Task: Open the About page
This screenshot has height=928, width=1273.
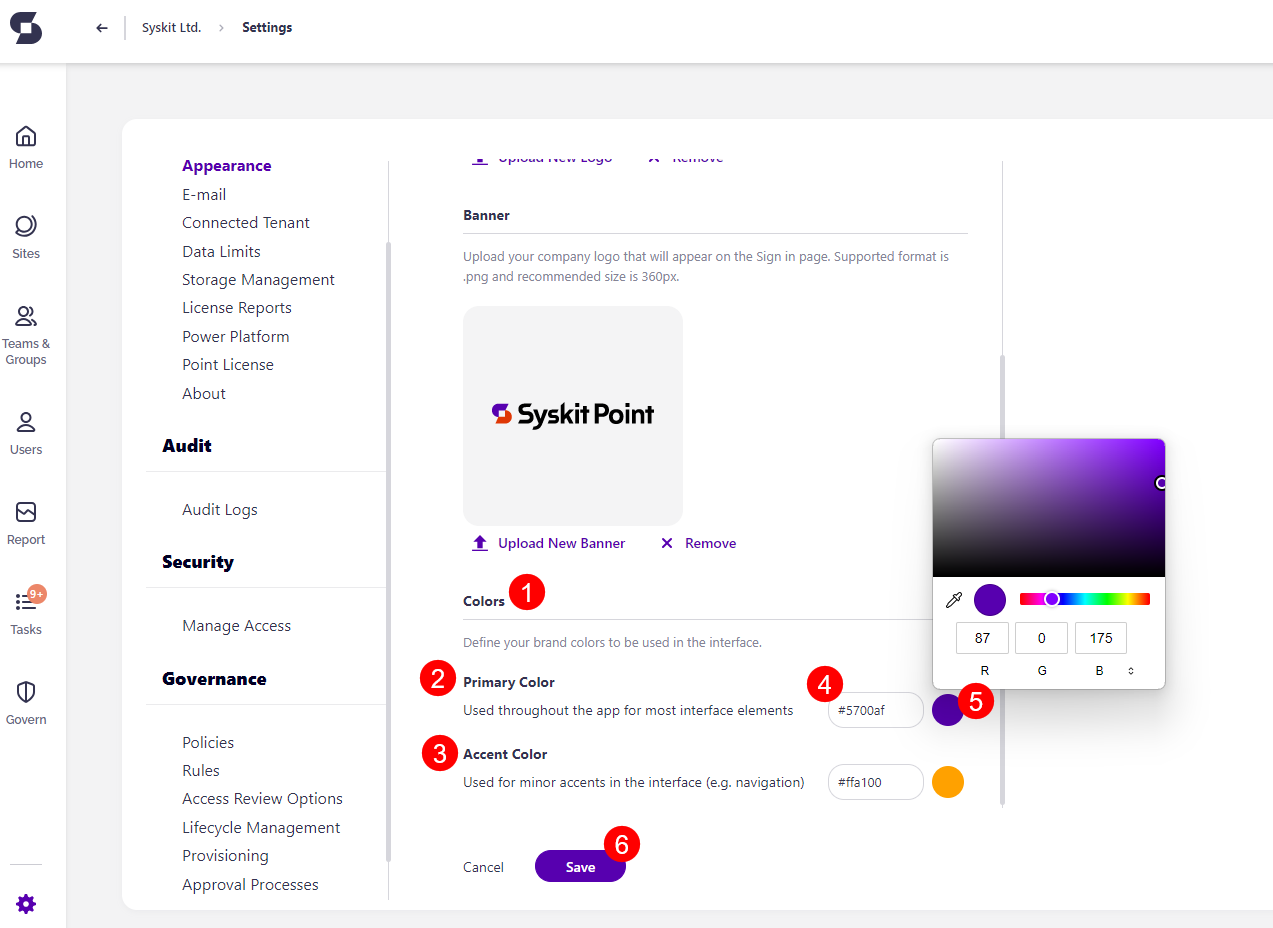Action: pos(204,393)
